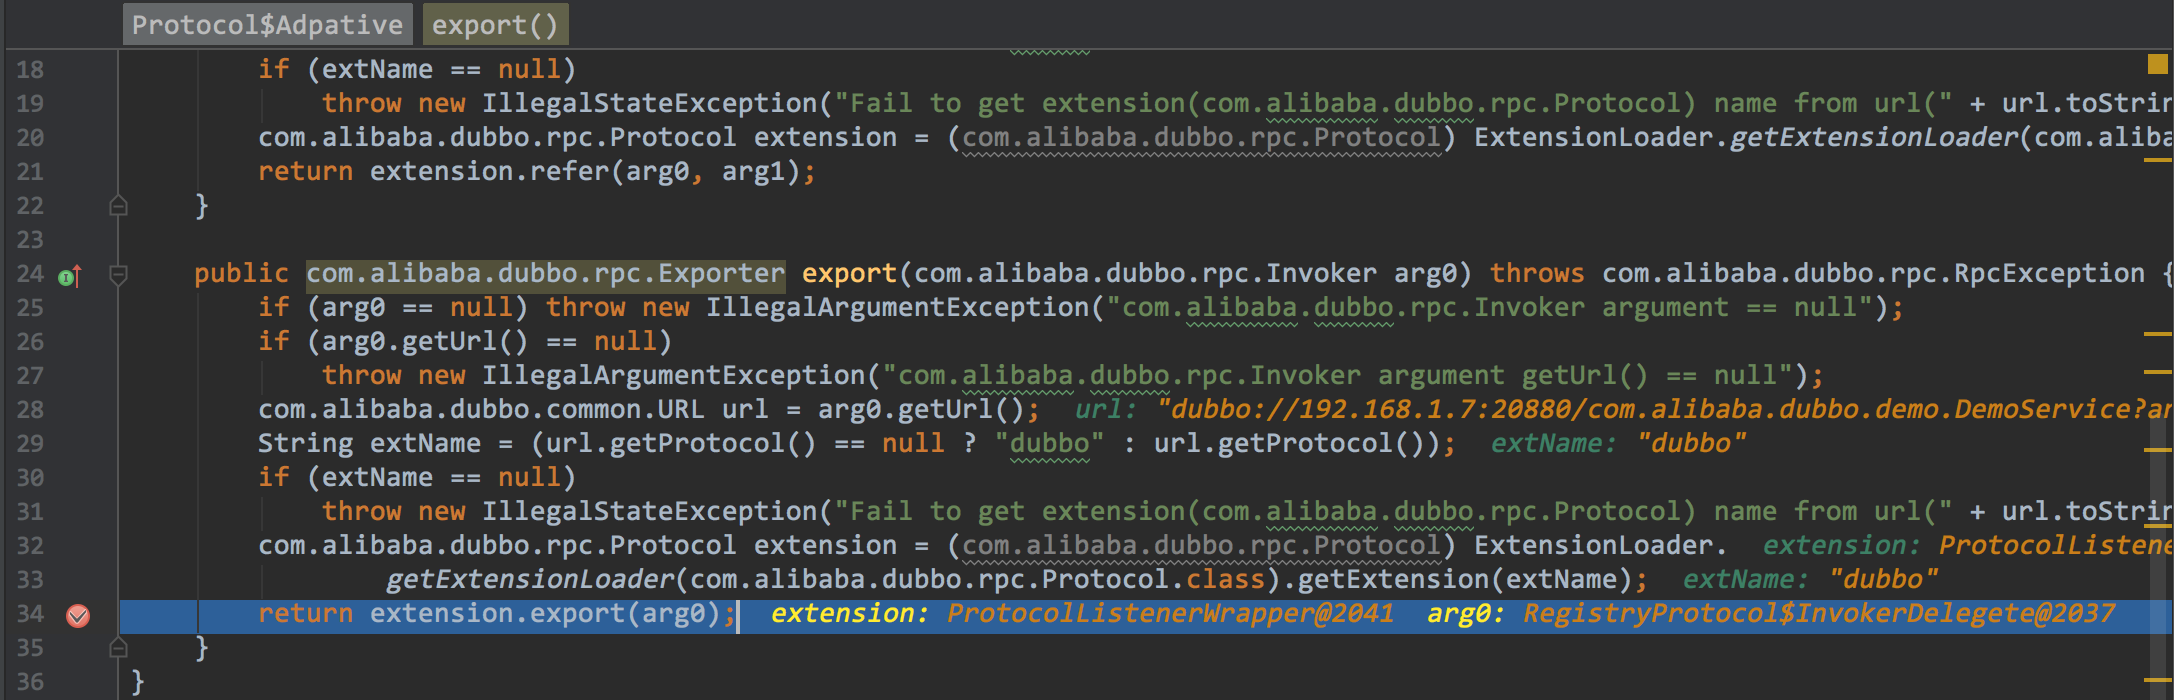Click fold end marker on line 35
2174x700 pixels.
(118, 648)
